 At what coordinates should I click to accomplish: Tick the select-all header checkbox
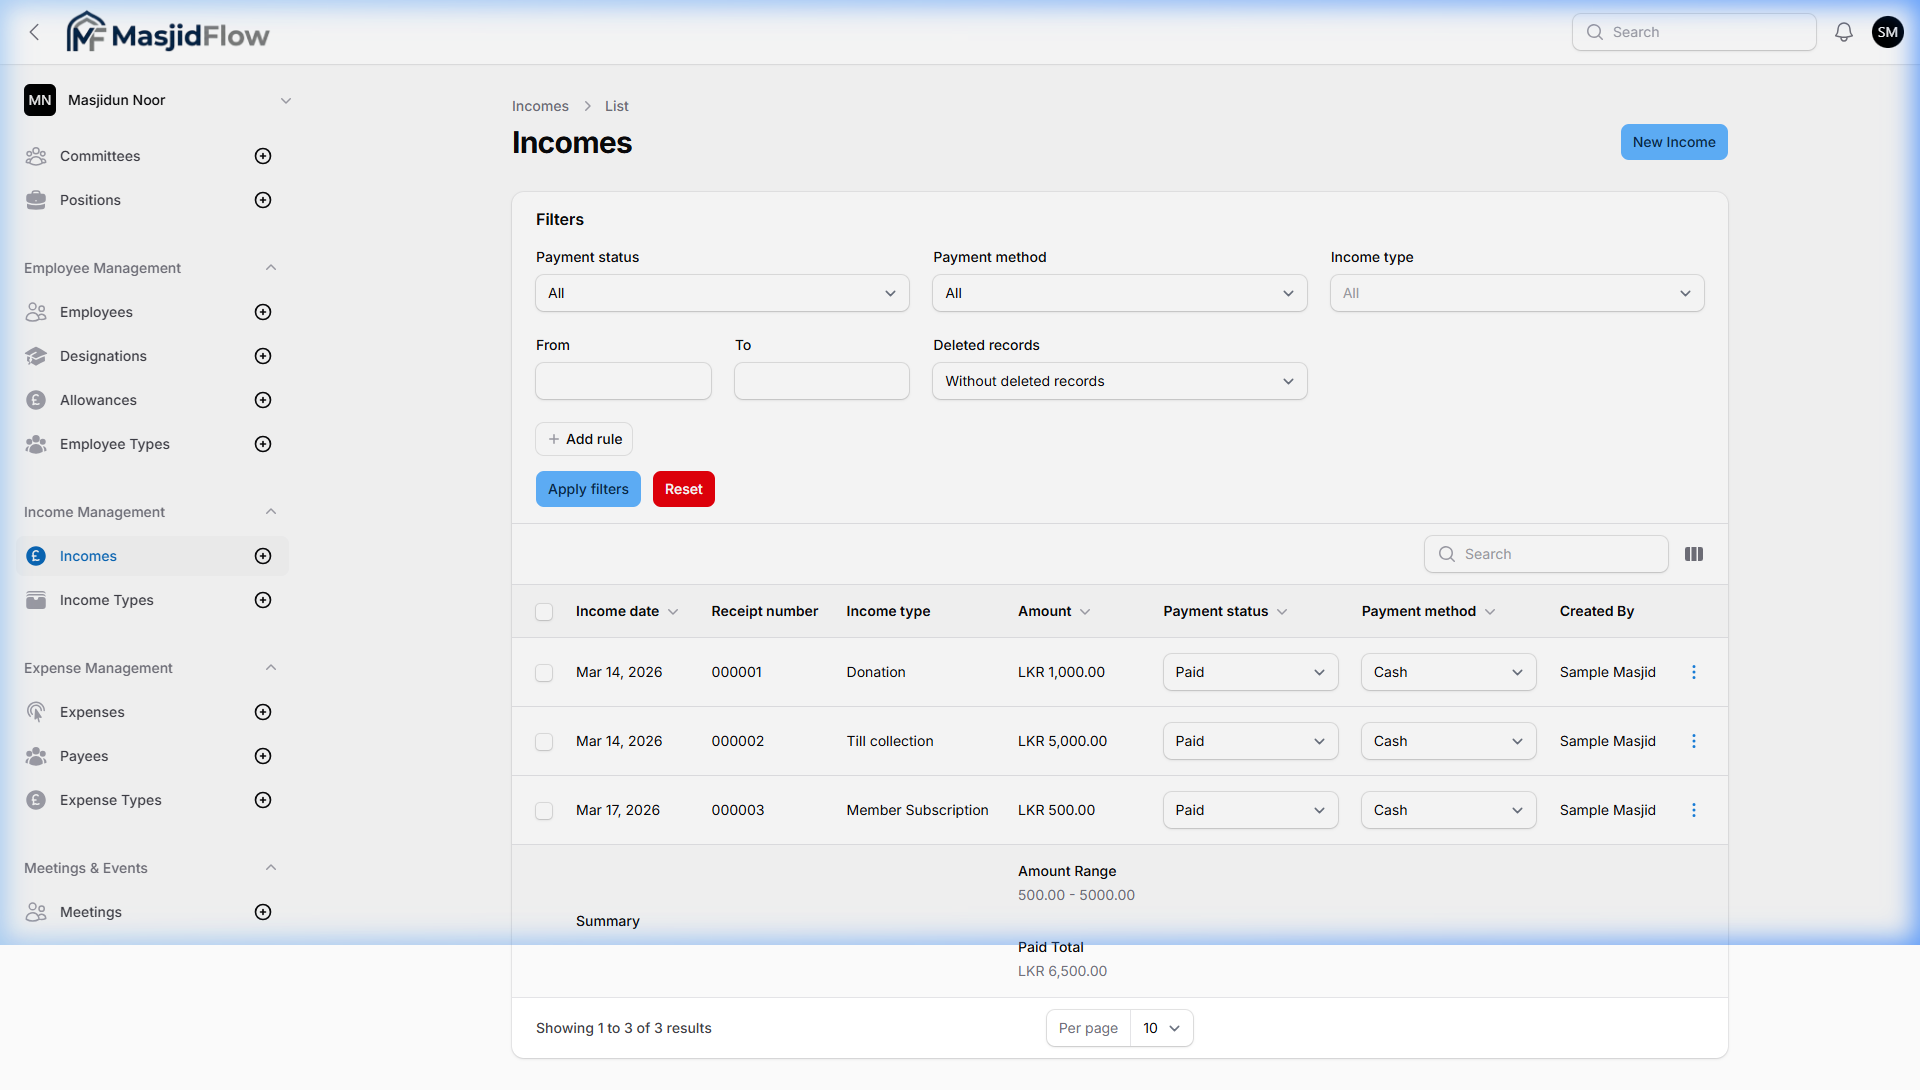tap(544, 612)
